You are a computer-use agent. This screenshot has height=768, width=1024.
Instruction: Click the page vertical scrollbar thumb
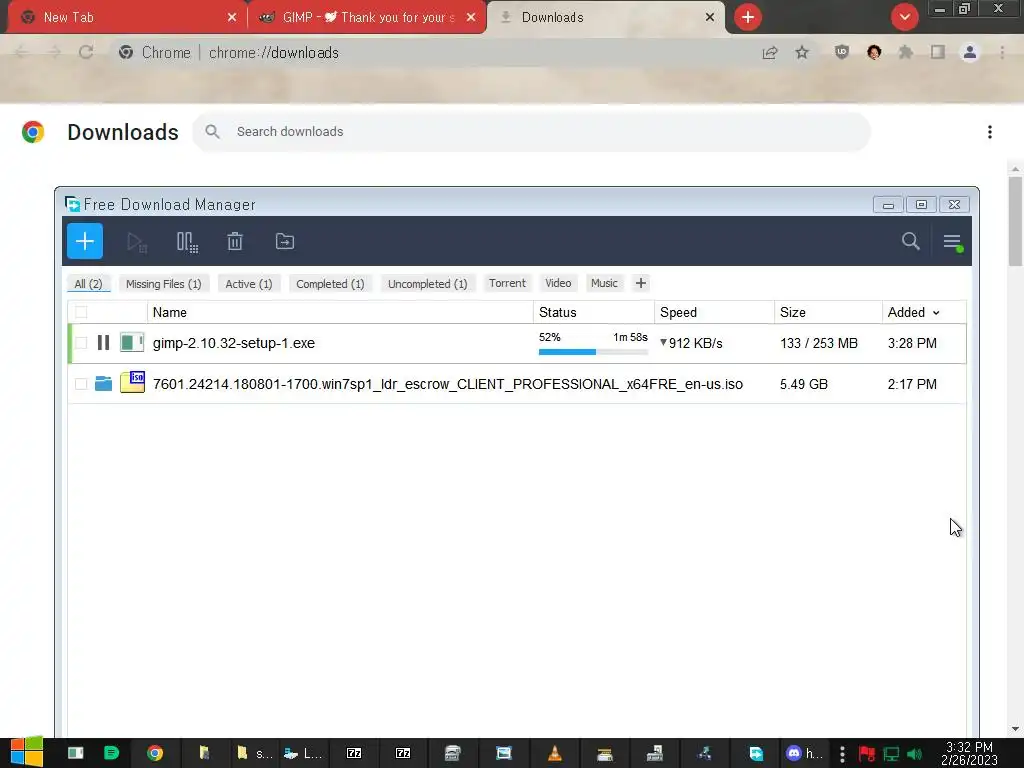coord(1015,221)
